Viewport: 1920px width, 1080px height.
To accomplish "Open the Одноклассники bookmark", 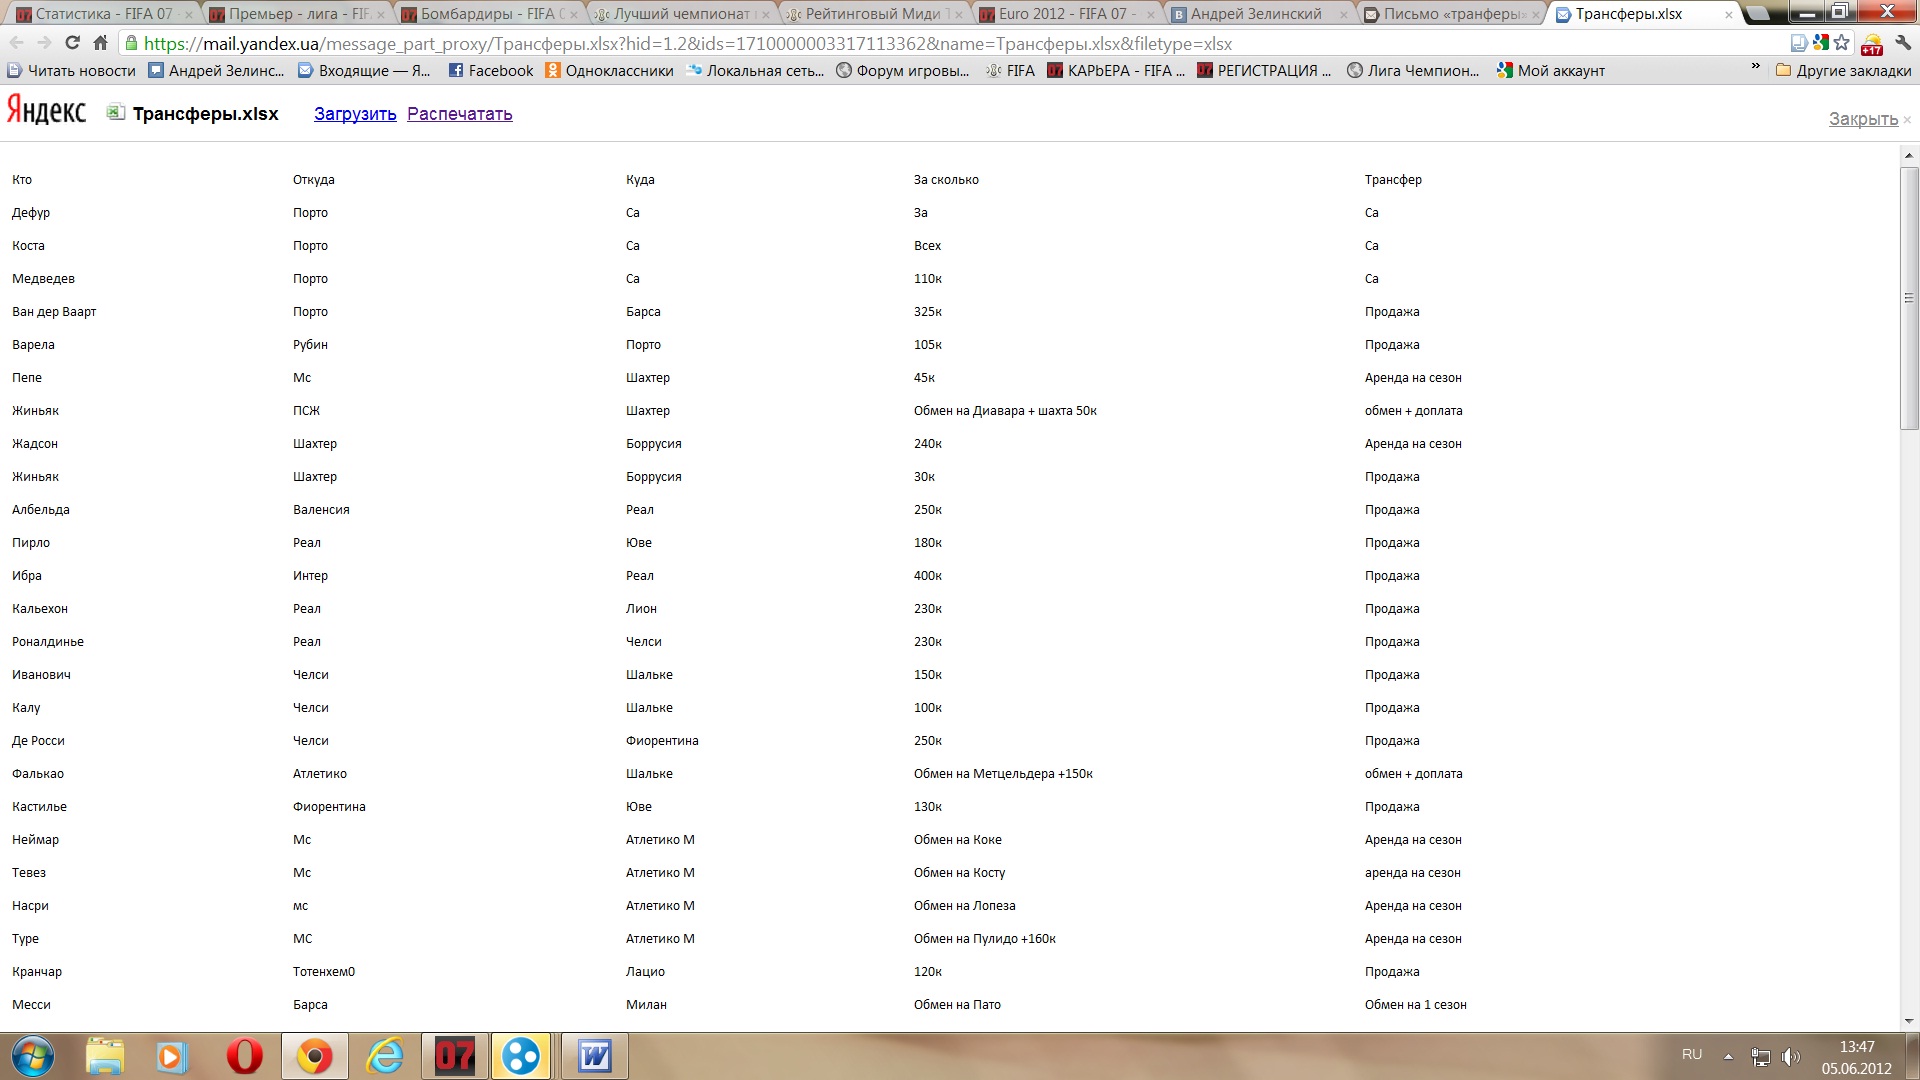I will [609, 70].
